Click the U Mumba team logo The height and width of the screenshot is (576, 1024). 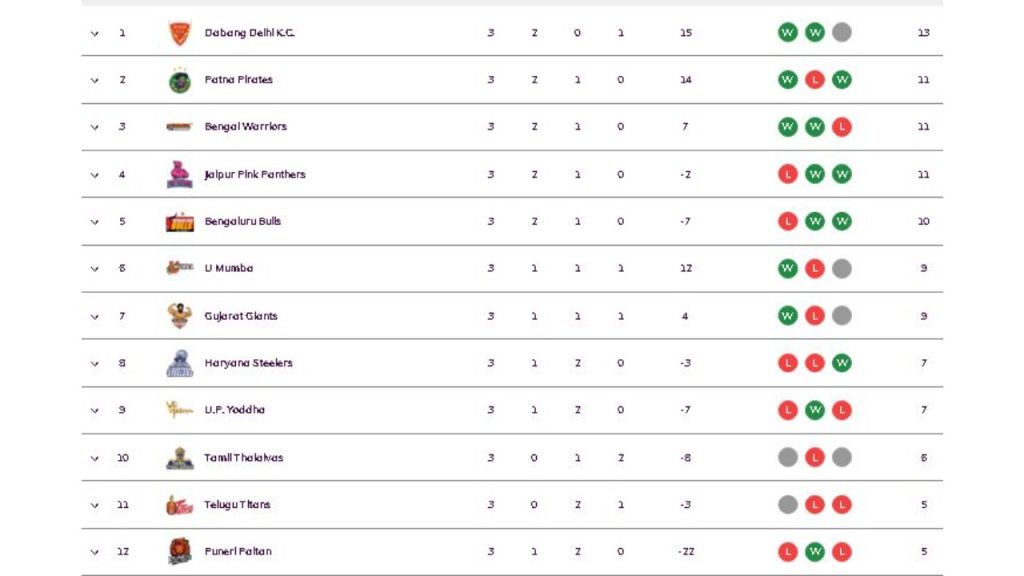point(179,268)
